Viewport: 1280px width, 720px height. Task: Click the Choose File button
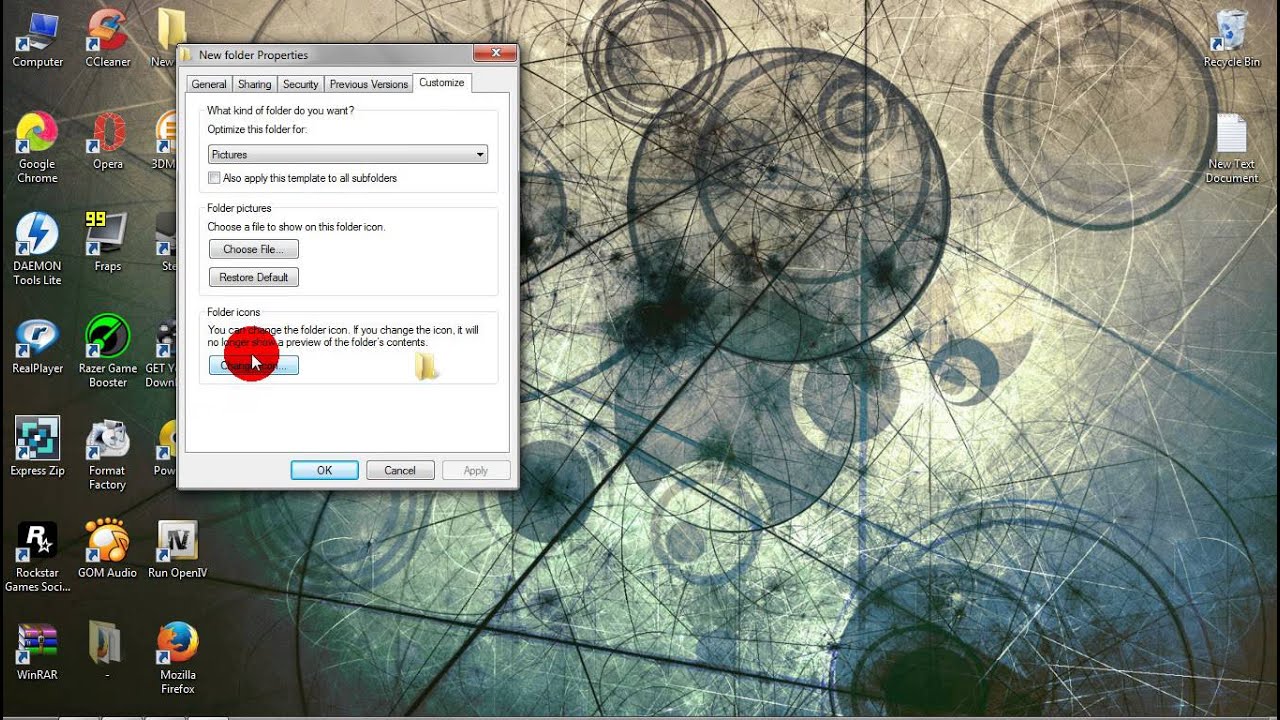point(253,249)
